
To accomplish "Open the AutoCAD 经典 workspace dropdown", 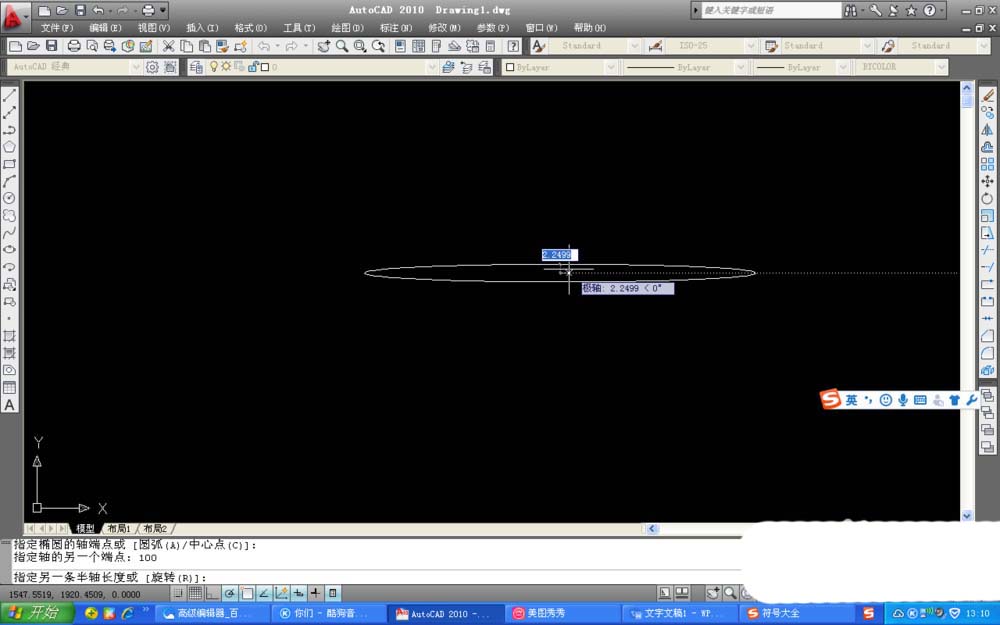I will (136, 67).
